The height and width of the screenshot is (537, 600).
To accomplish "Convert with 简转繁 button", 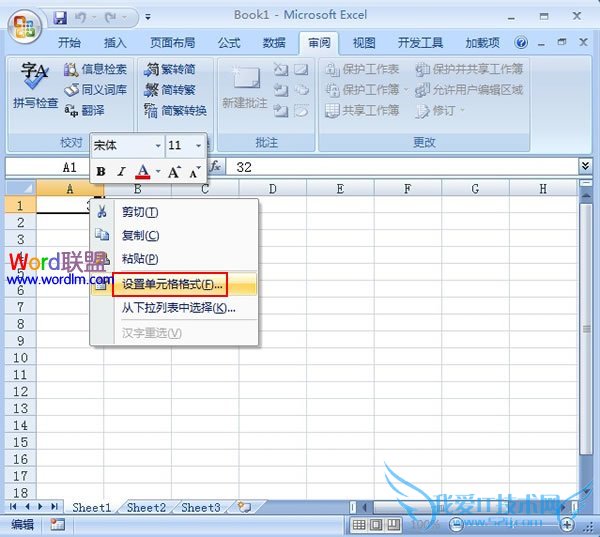I will 170,90.
